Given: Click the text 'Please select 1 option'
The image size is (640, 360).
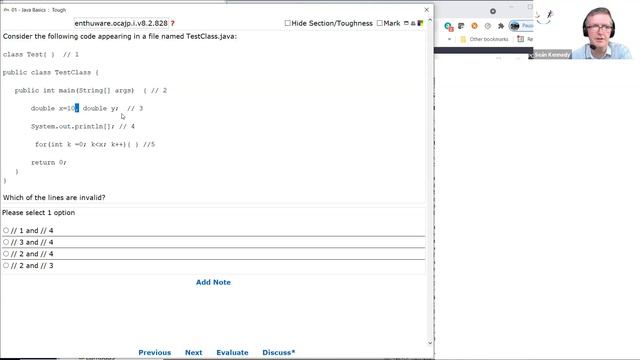Looking at the screenshot, I should click(38, 213).
